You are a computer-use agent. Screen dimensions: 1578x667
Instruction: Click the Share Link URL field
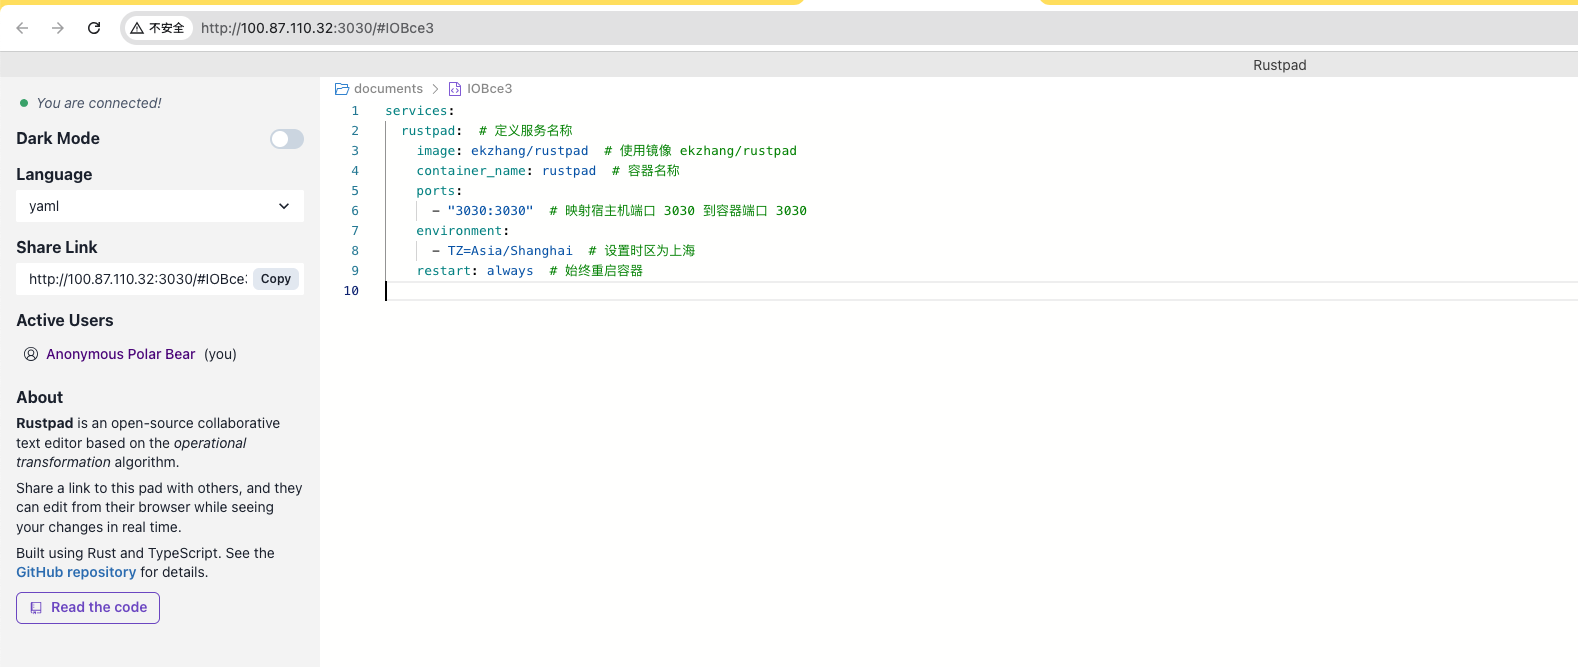coord(137,279)
